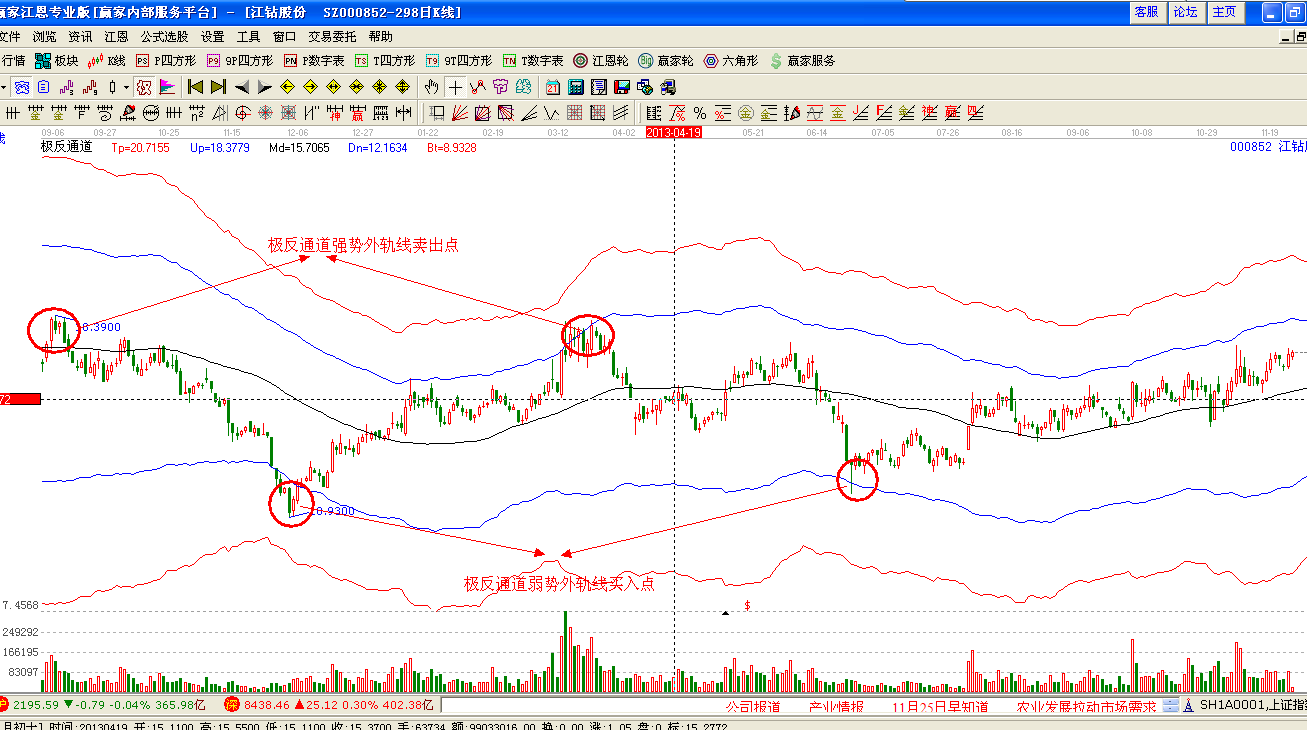Select the hand pan tool
Screen dimensions: 1307x730
(432, 87)
